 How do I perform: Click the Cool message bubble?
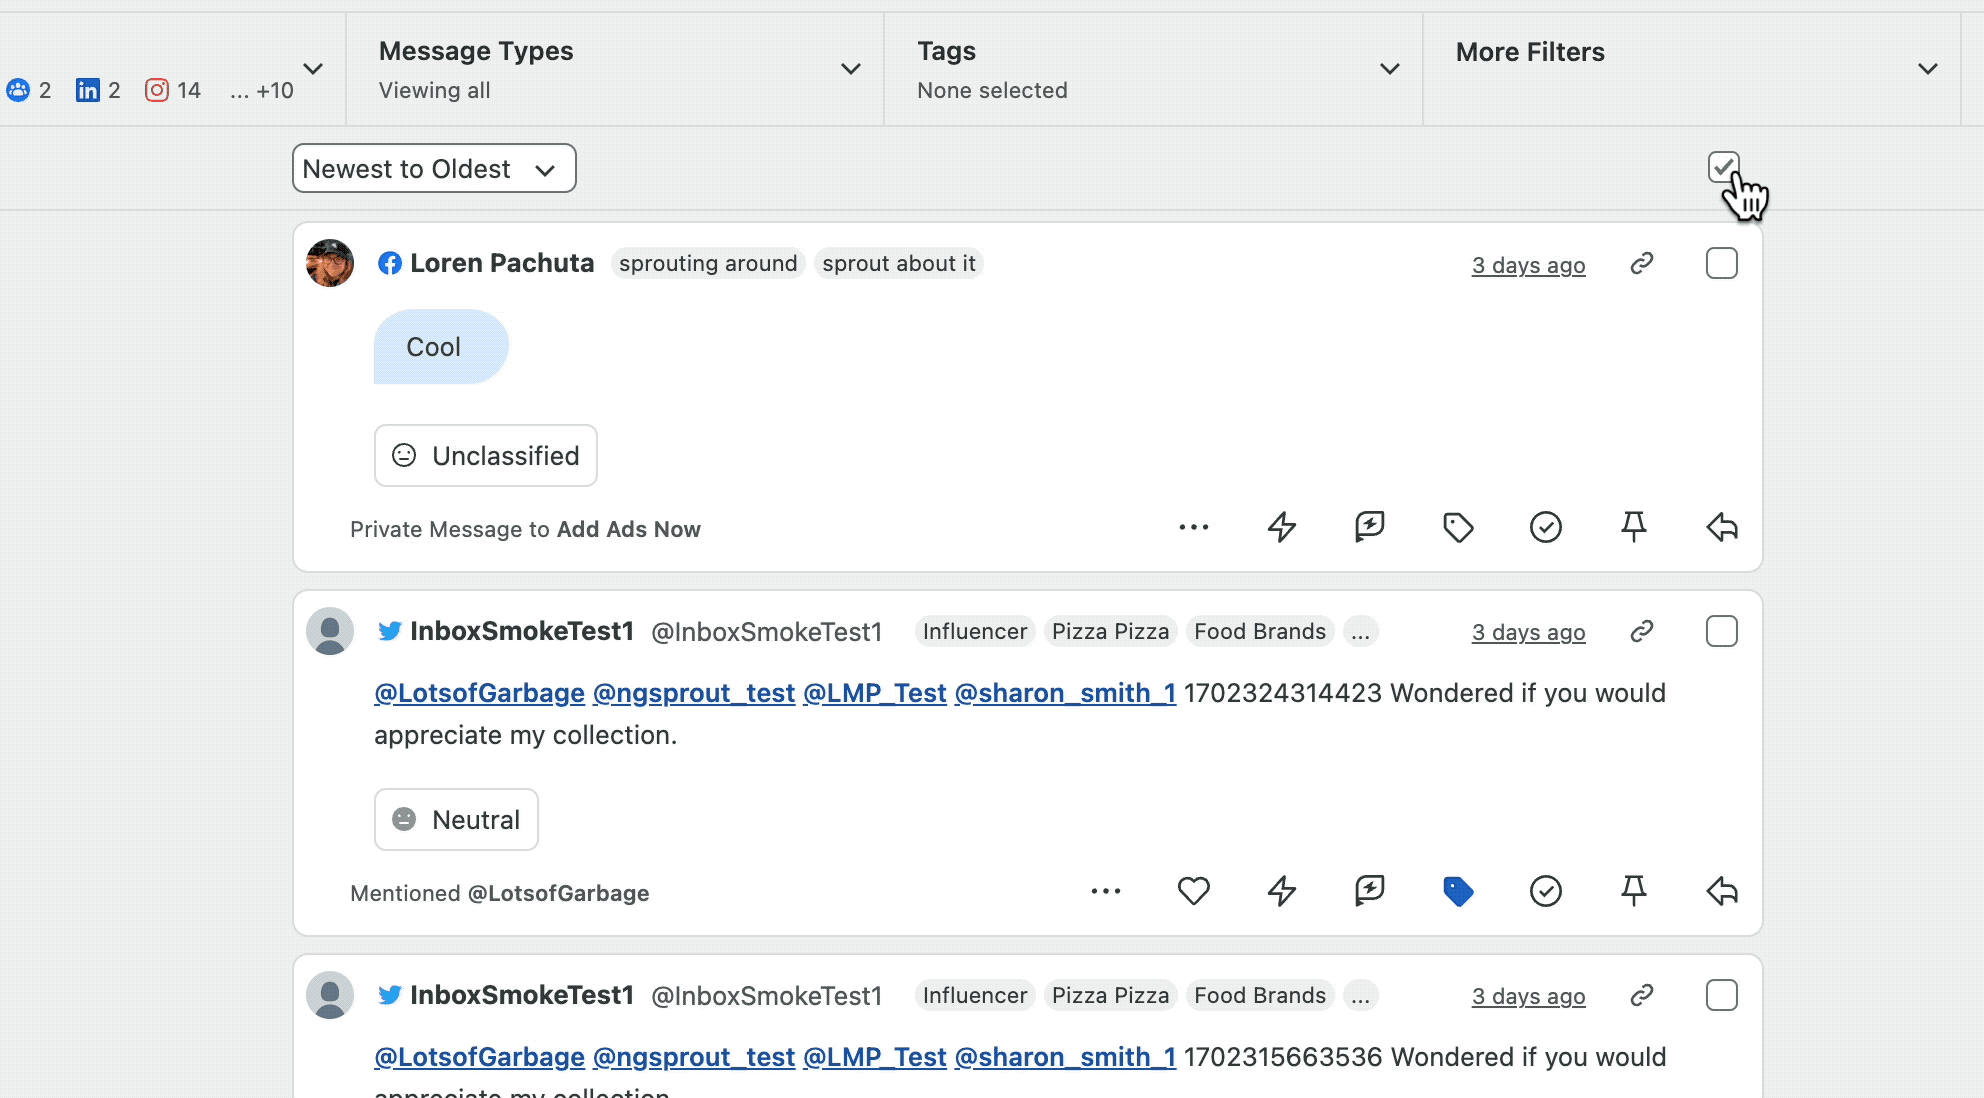441,346
